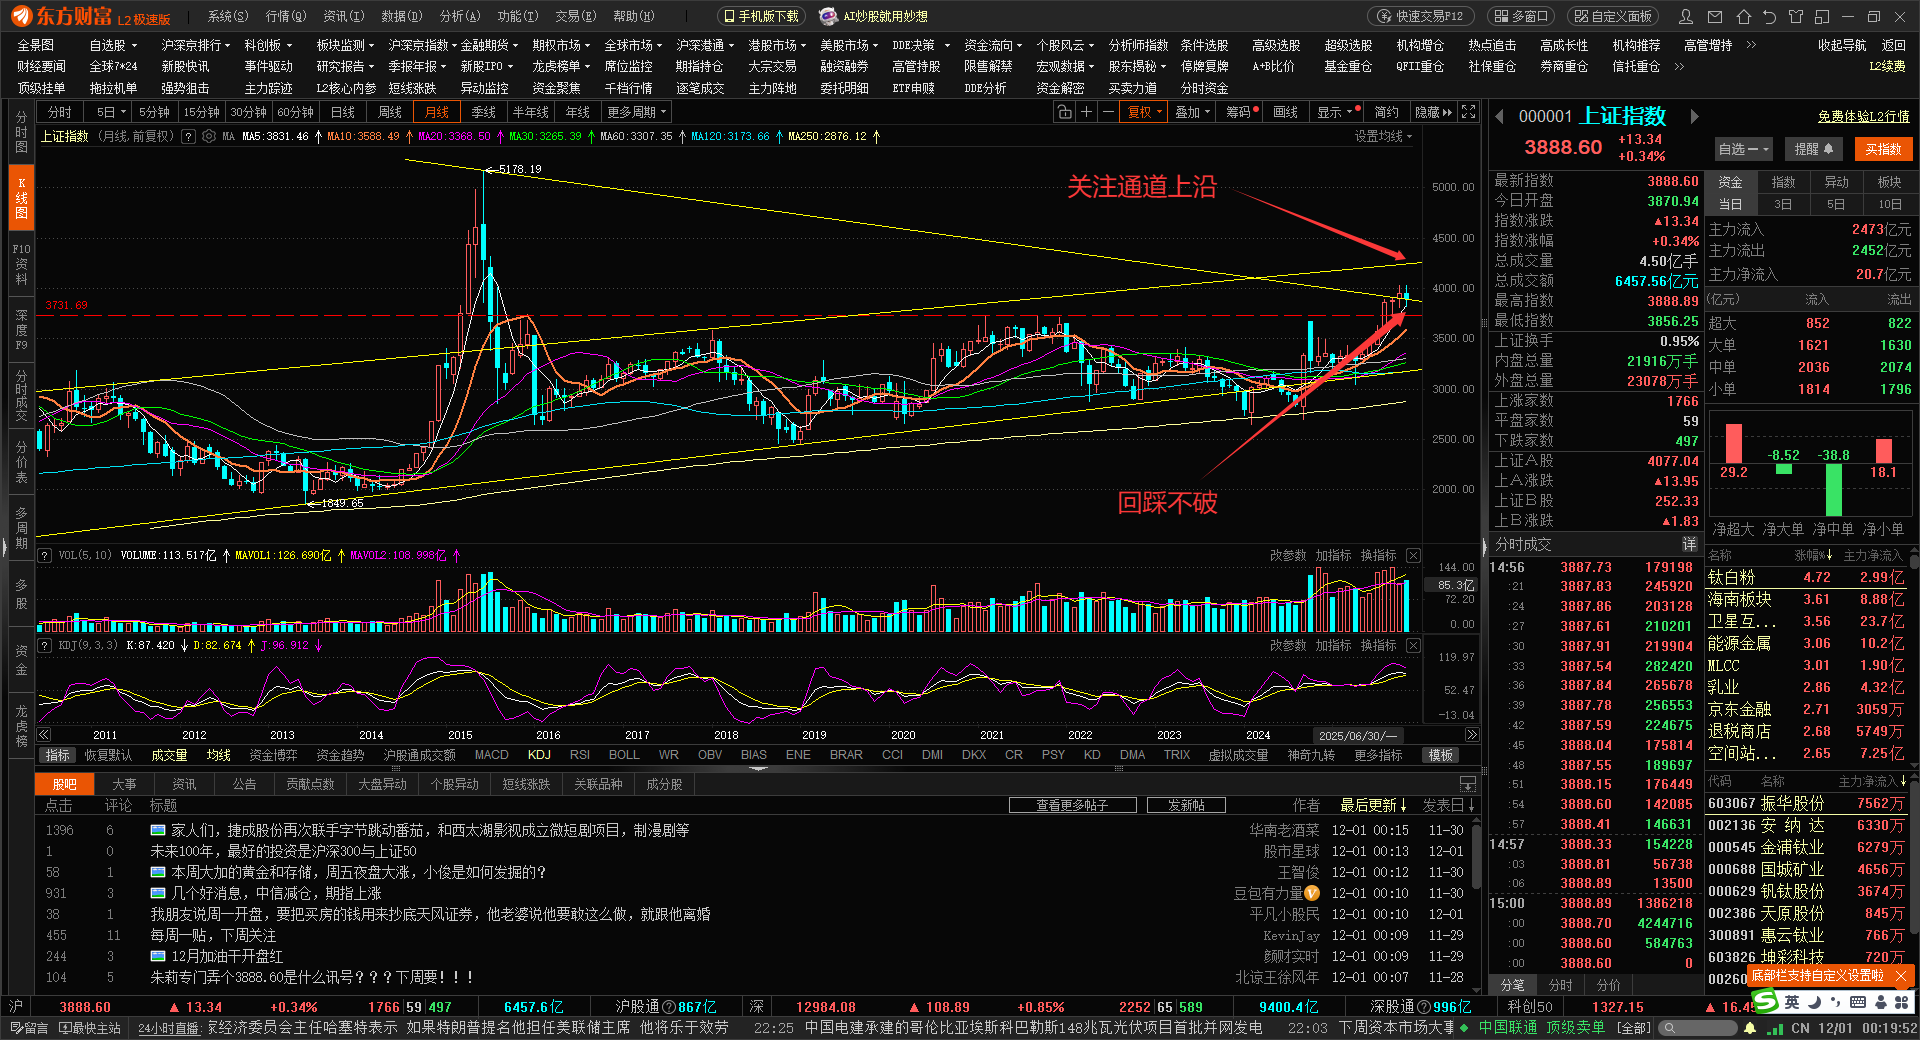
Task: Close the KDJ indicator panel
Action: tap(1413, 645)
